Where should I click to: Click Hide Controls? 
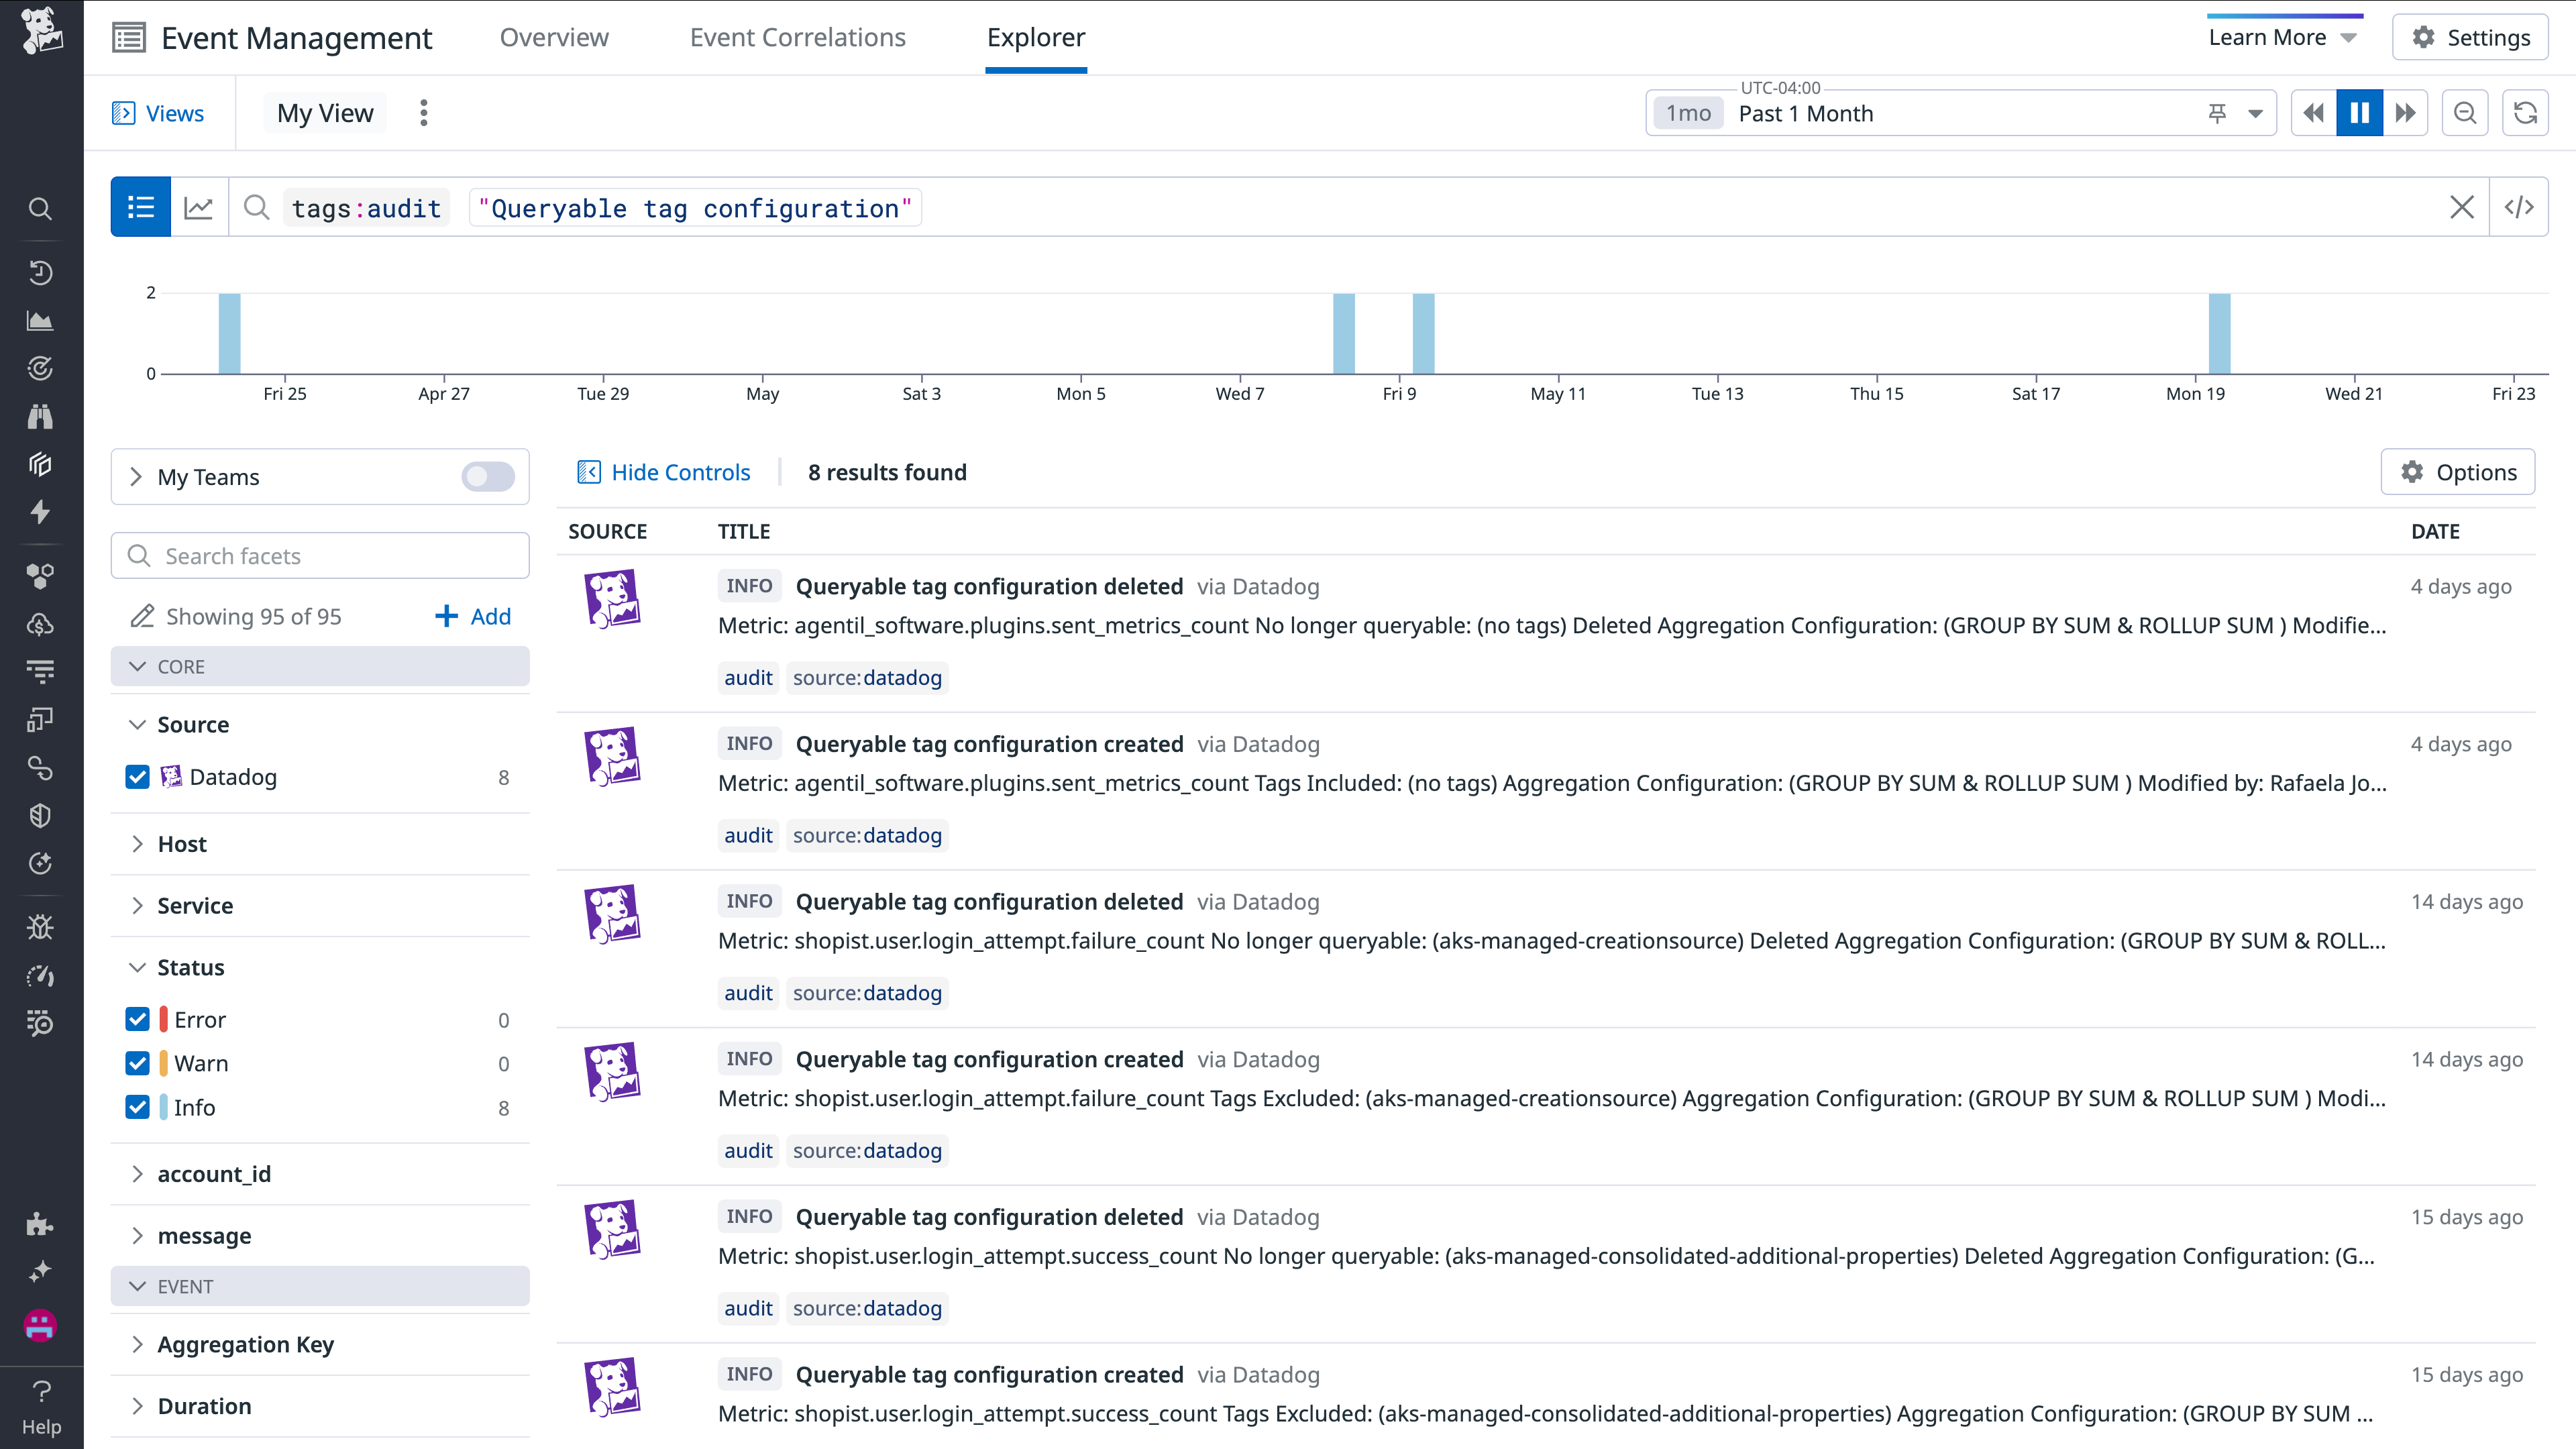pos(664,472)
